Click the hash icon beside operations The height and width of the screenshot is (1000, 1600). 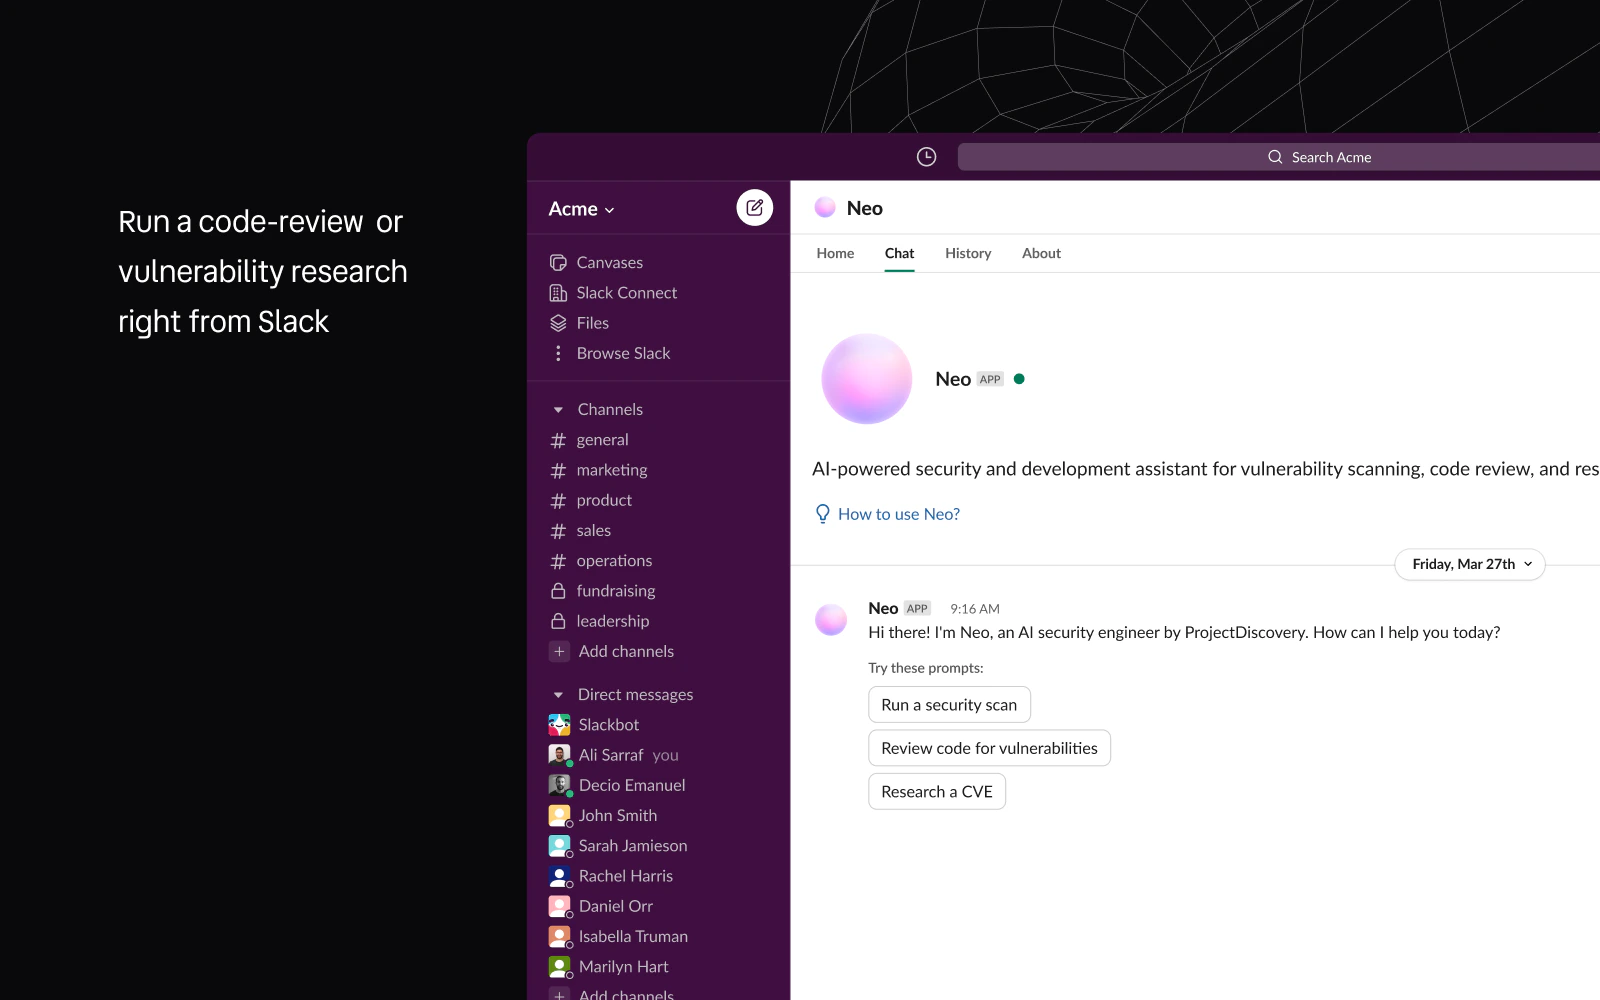click(558, 561)
